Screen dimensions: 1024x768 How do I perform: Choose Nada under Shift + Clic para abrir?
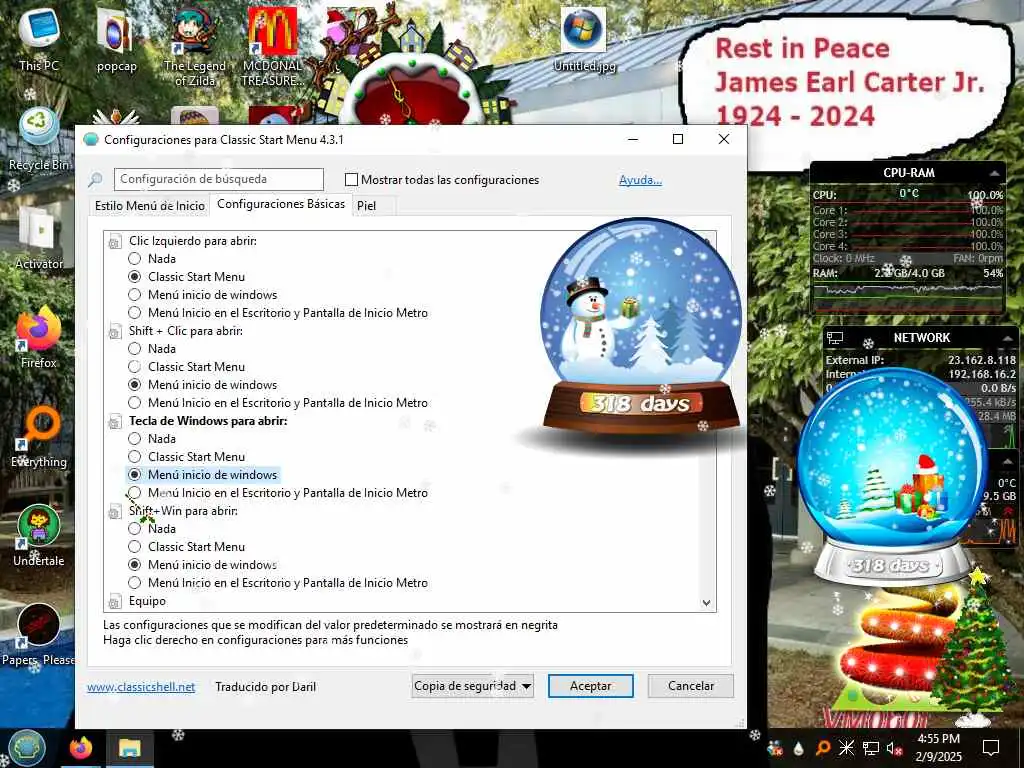pos(135,349)
